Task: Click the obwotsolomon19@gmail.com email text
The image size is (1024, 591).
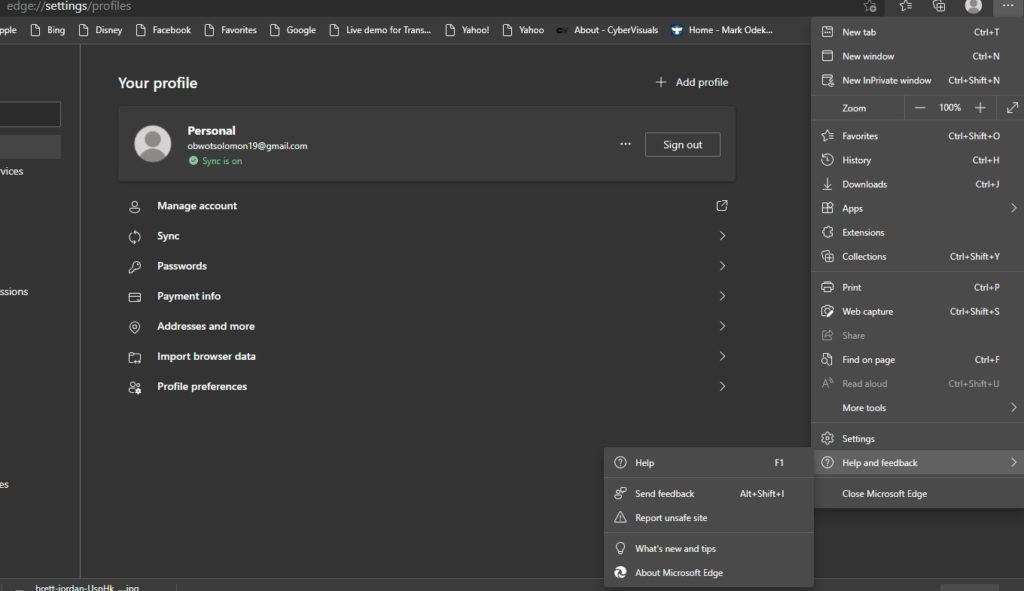Action: coord(247,146)
